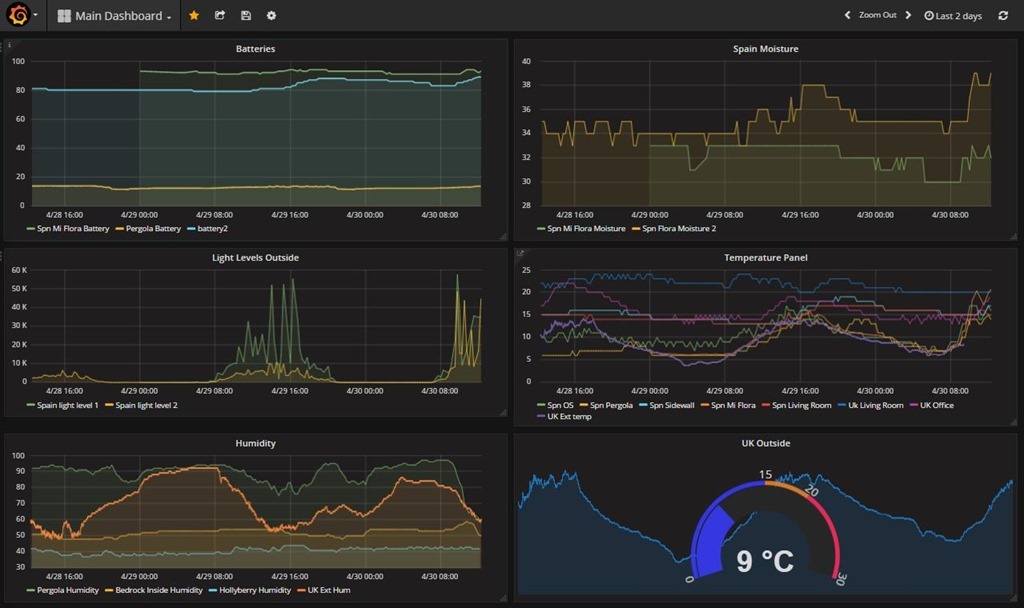Screen dimensions: 1024x608
Task: Open the Humidity panel title menu
Action: 255,443
